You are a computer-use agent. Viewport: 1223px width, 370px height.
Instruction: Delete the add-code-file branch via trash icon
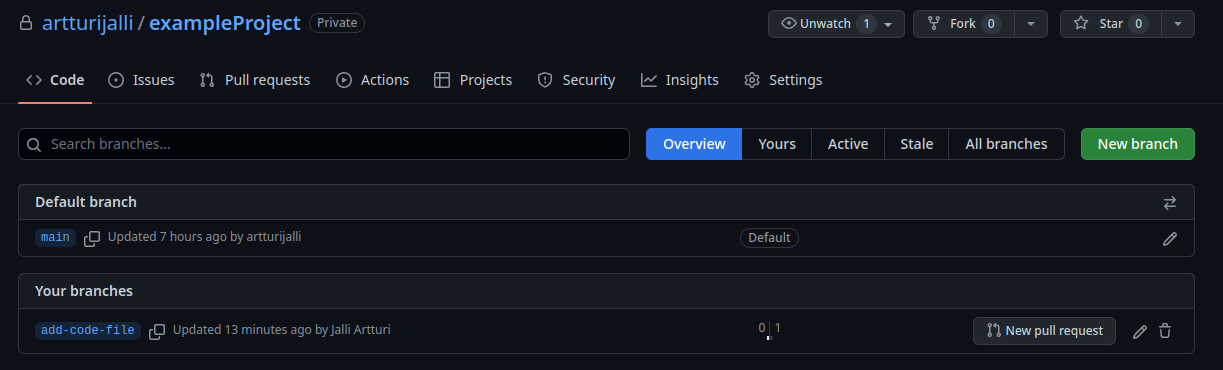[x=1165, y=331]
